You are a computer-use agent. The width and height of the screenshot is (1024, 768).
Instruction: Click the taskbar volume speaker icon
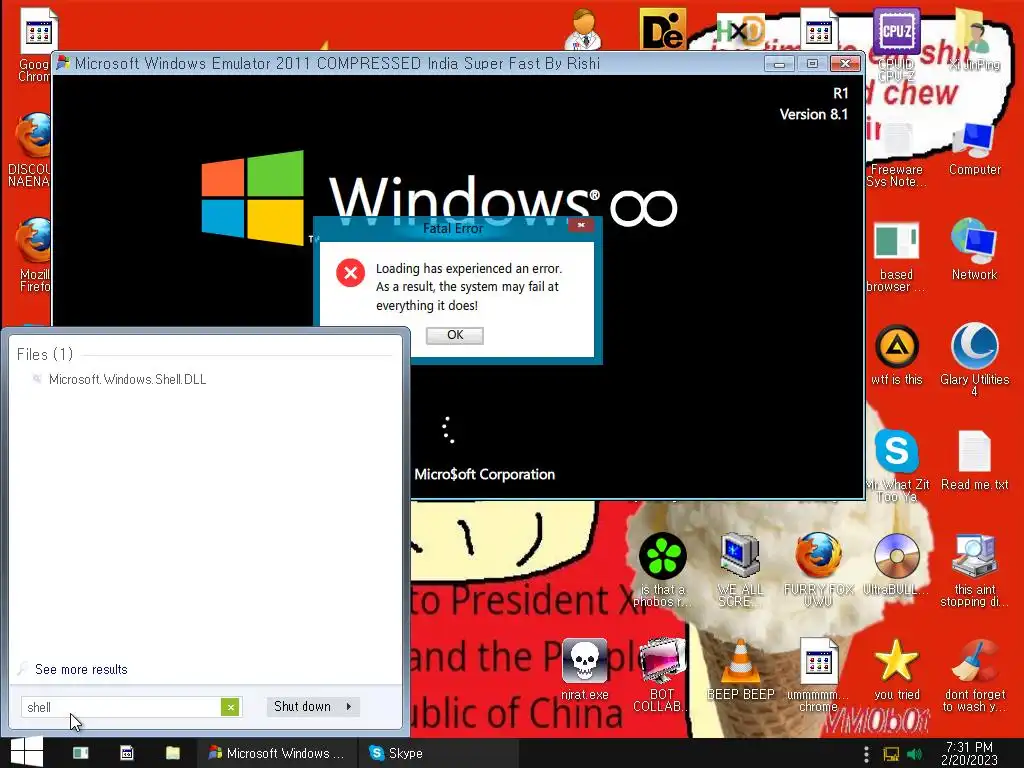click(914, 754)
